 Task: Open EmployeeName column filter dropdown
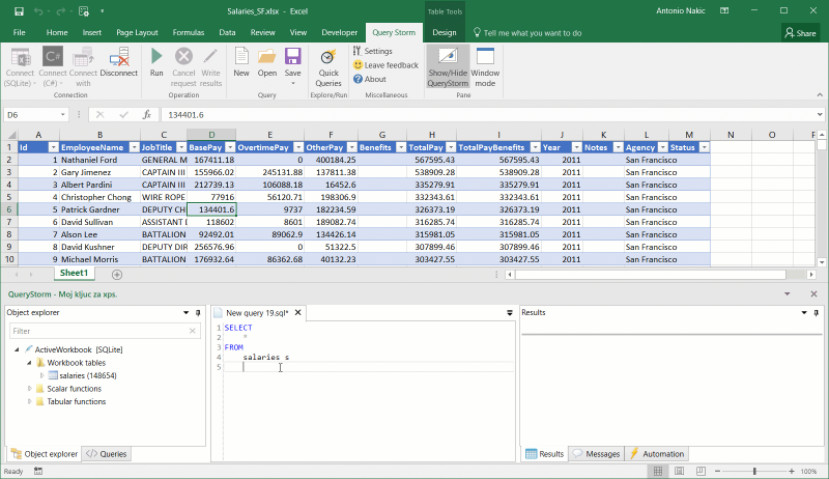(x=133, y=148)
